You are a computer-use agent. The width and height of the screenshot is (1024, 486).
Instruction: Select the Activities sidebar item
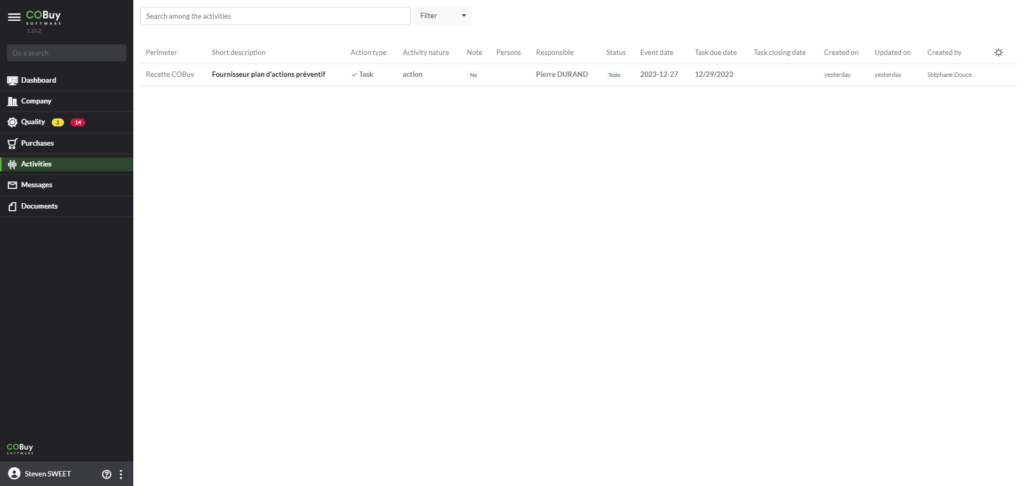(36, 164)
